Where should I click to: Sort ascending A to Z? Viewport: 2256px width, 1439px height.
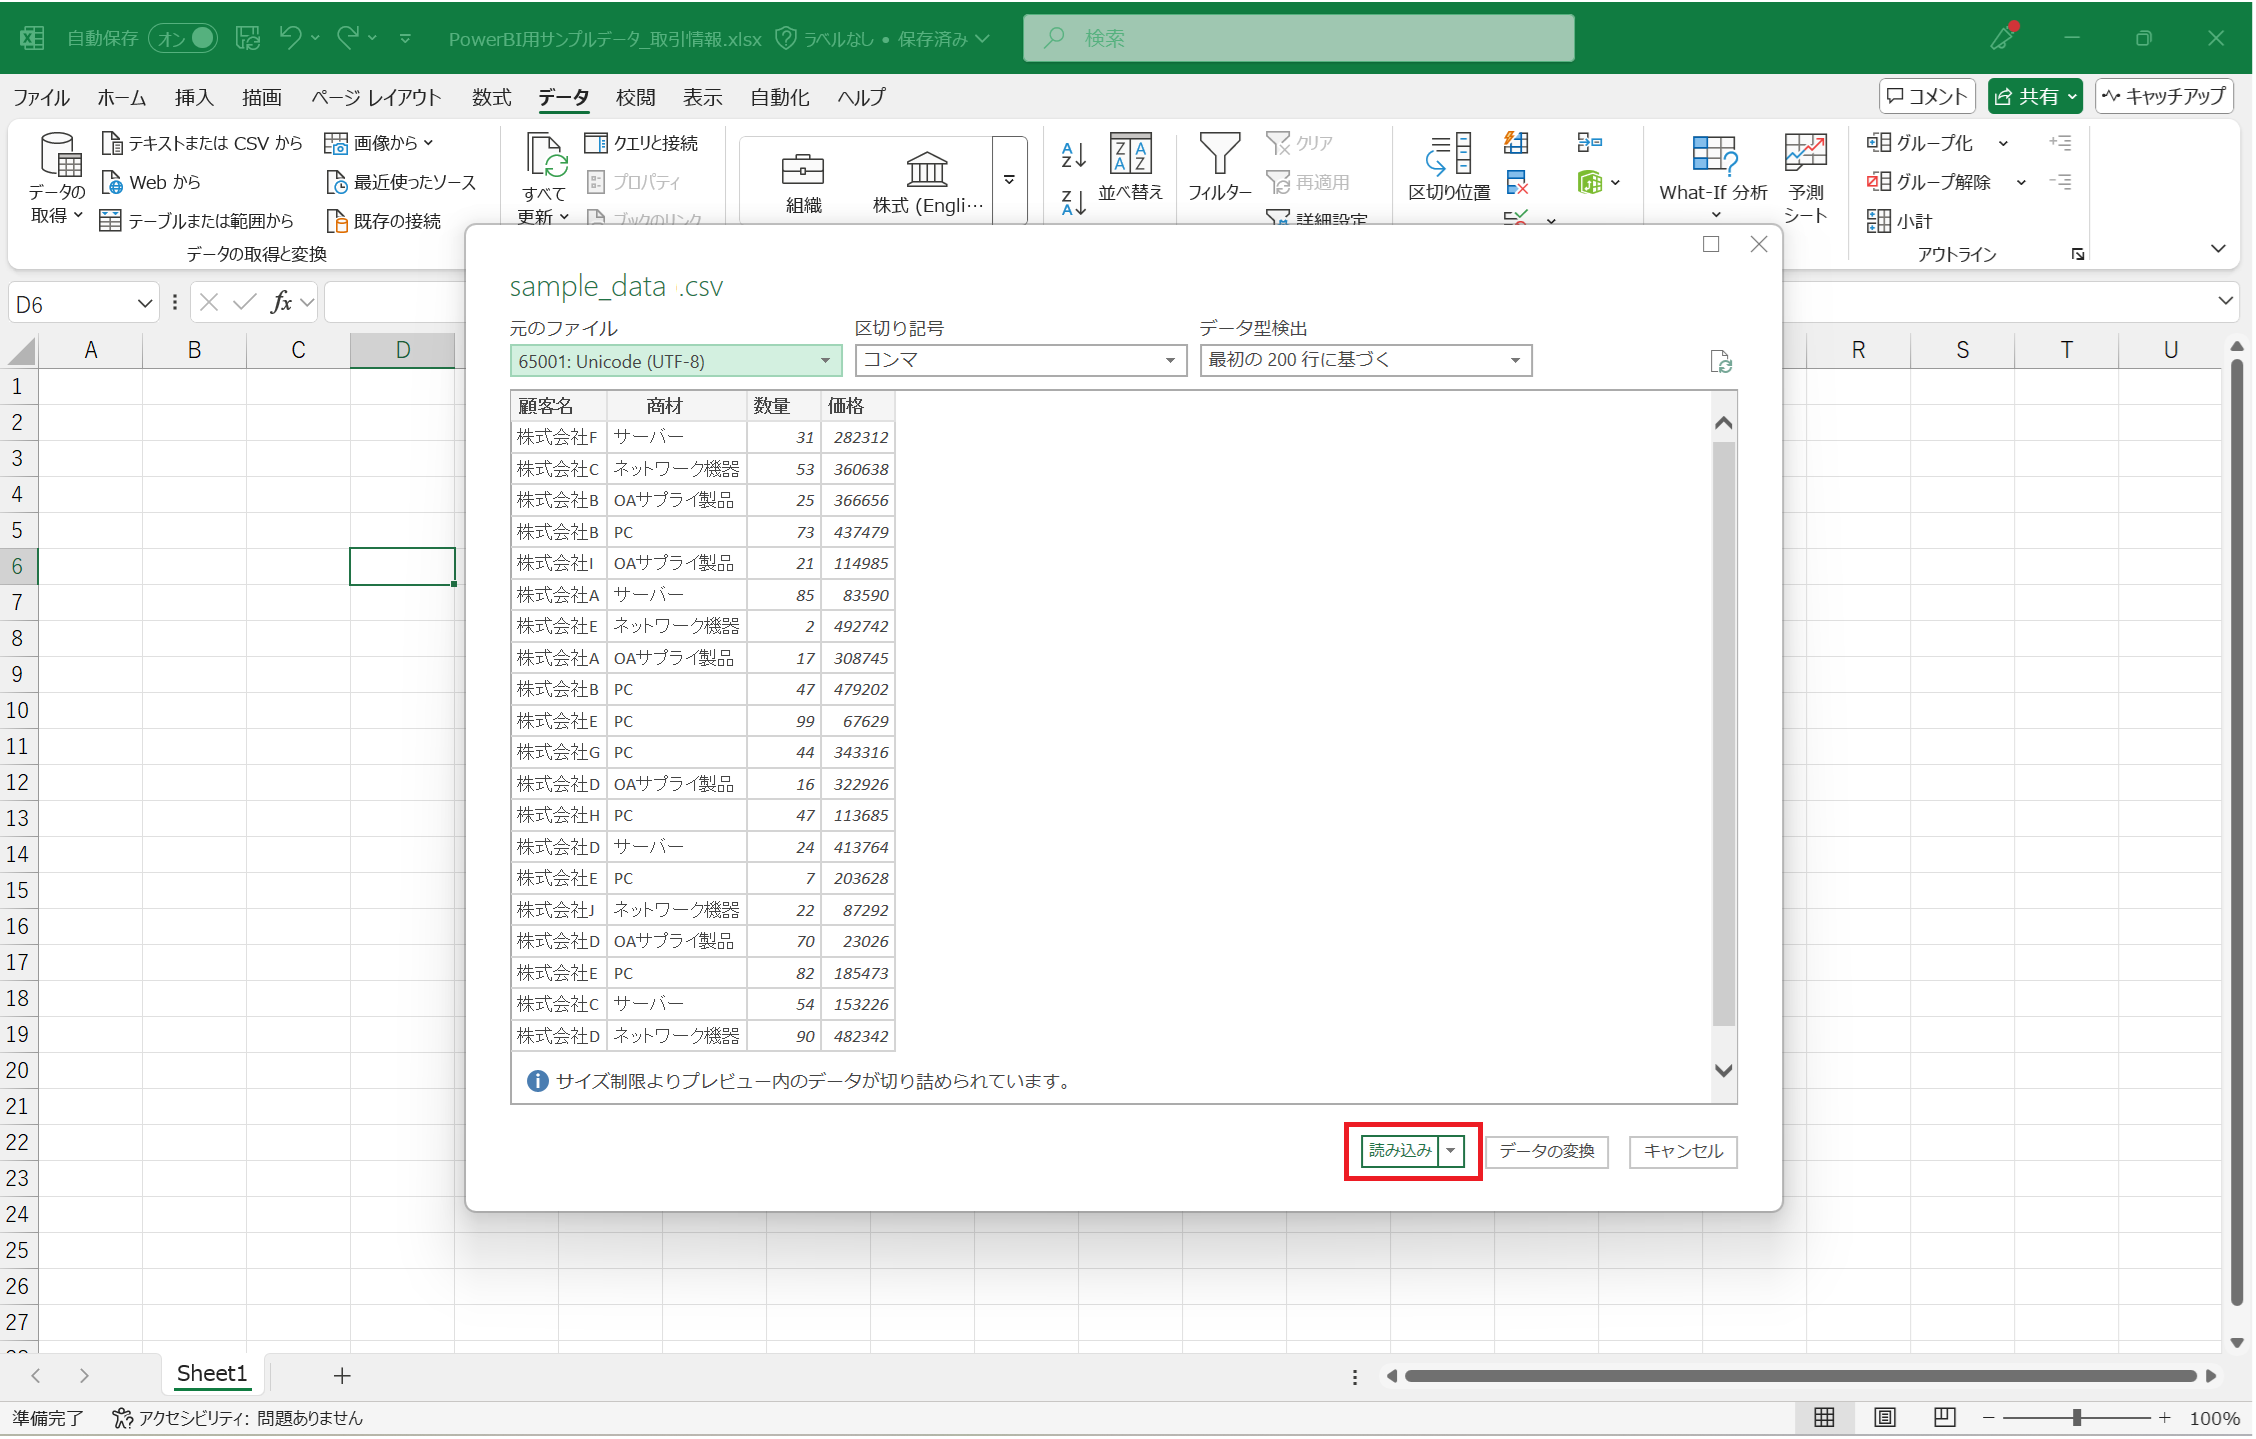pyautogui.click(x=1073, y=154)
